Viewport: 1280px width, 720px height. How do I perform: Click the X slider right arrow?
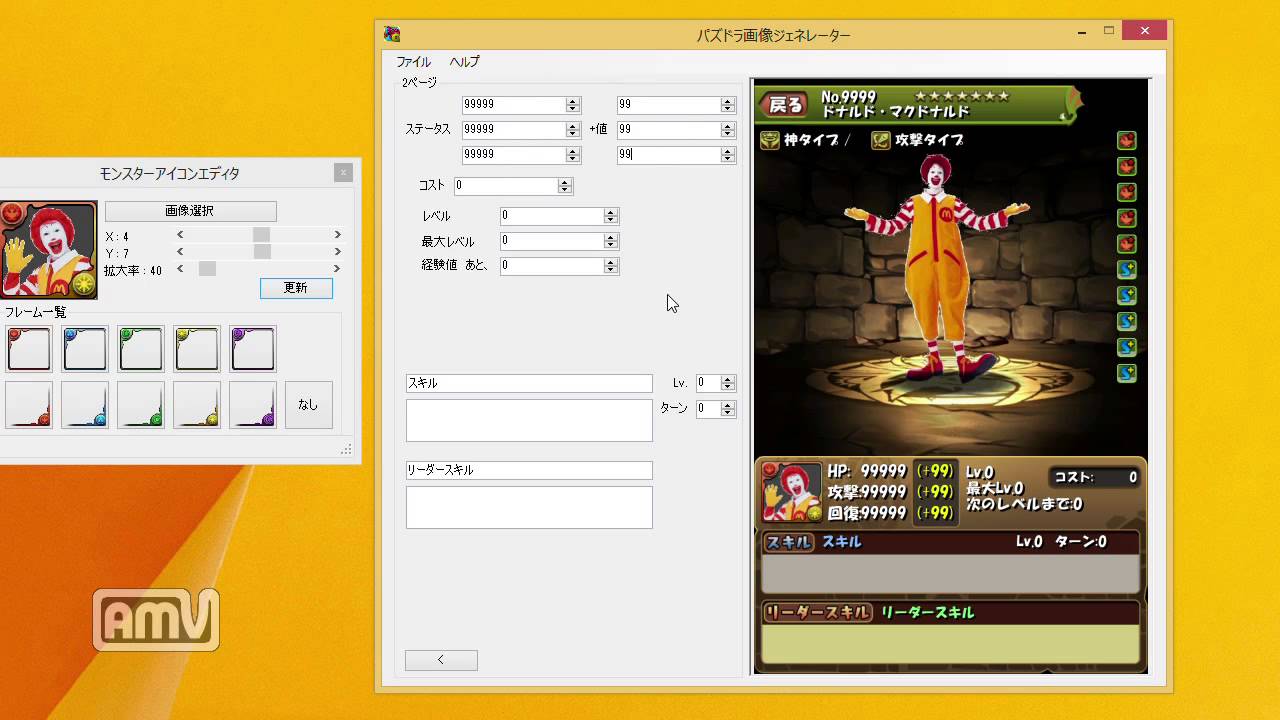point(337,235)
